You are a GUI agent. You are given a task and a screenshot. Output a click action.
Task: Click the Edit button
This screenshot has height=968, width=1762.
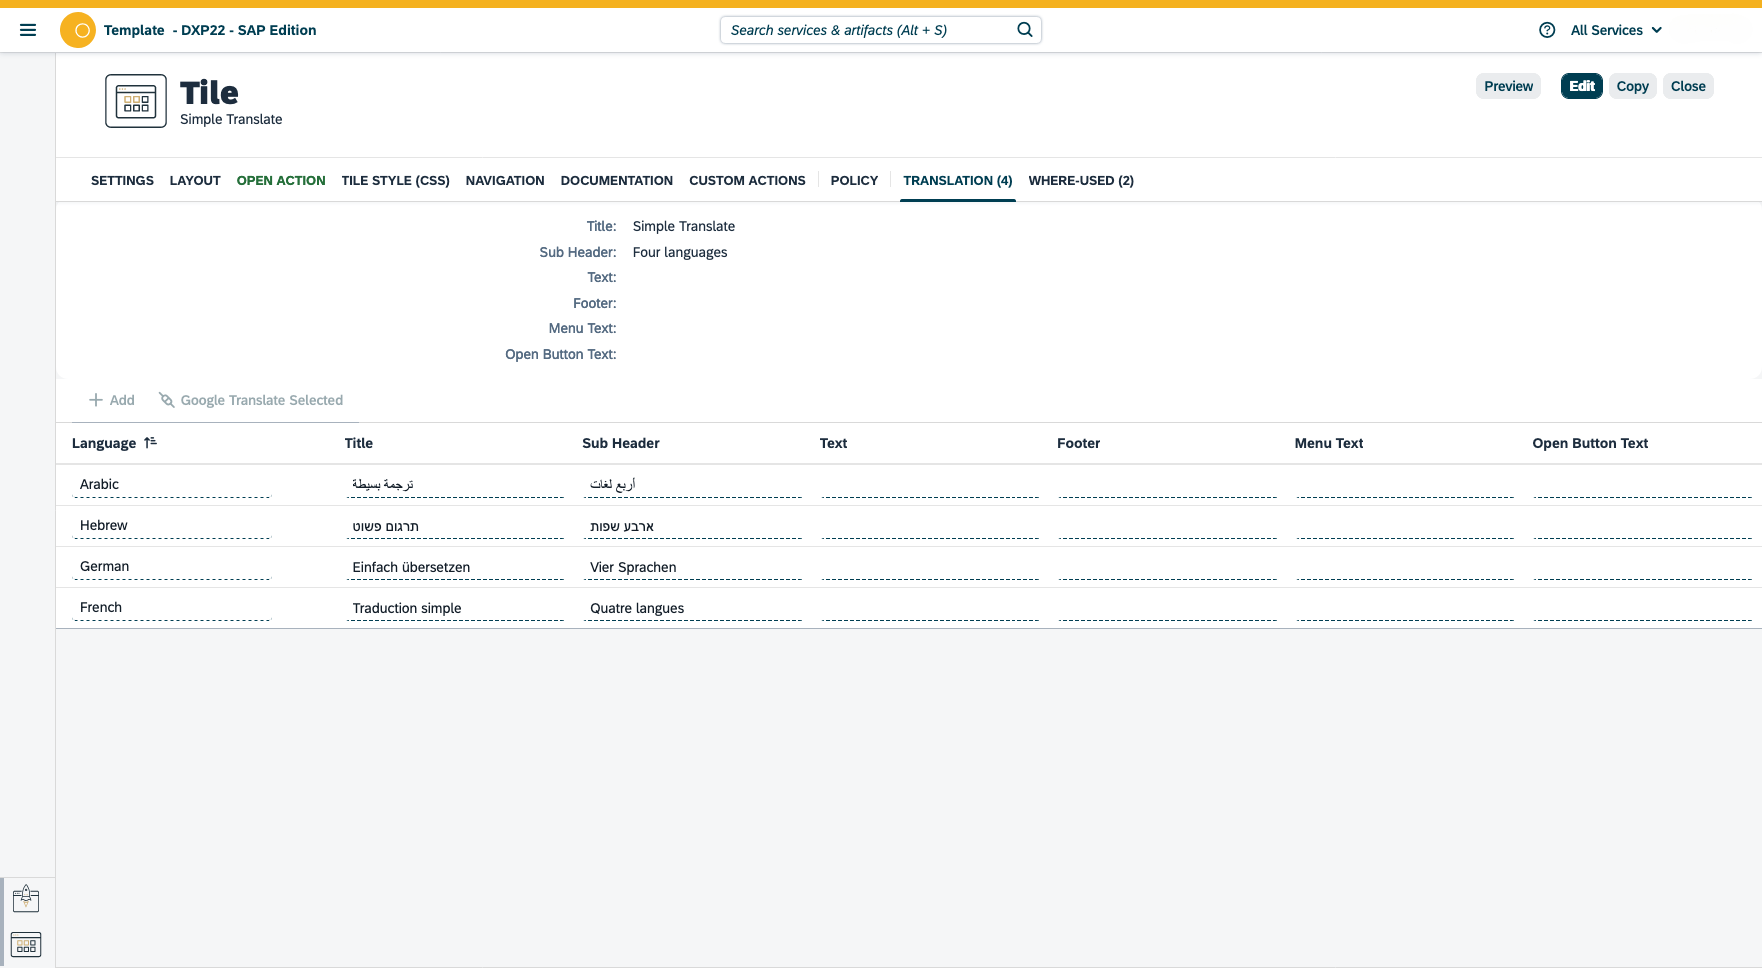coord(1582,86)
